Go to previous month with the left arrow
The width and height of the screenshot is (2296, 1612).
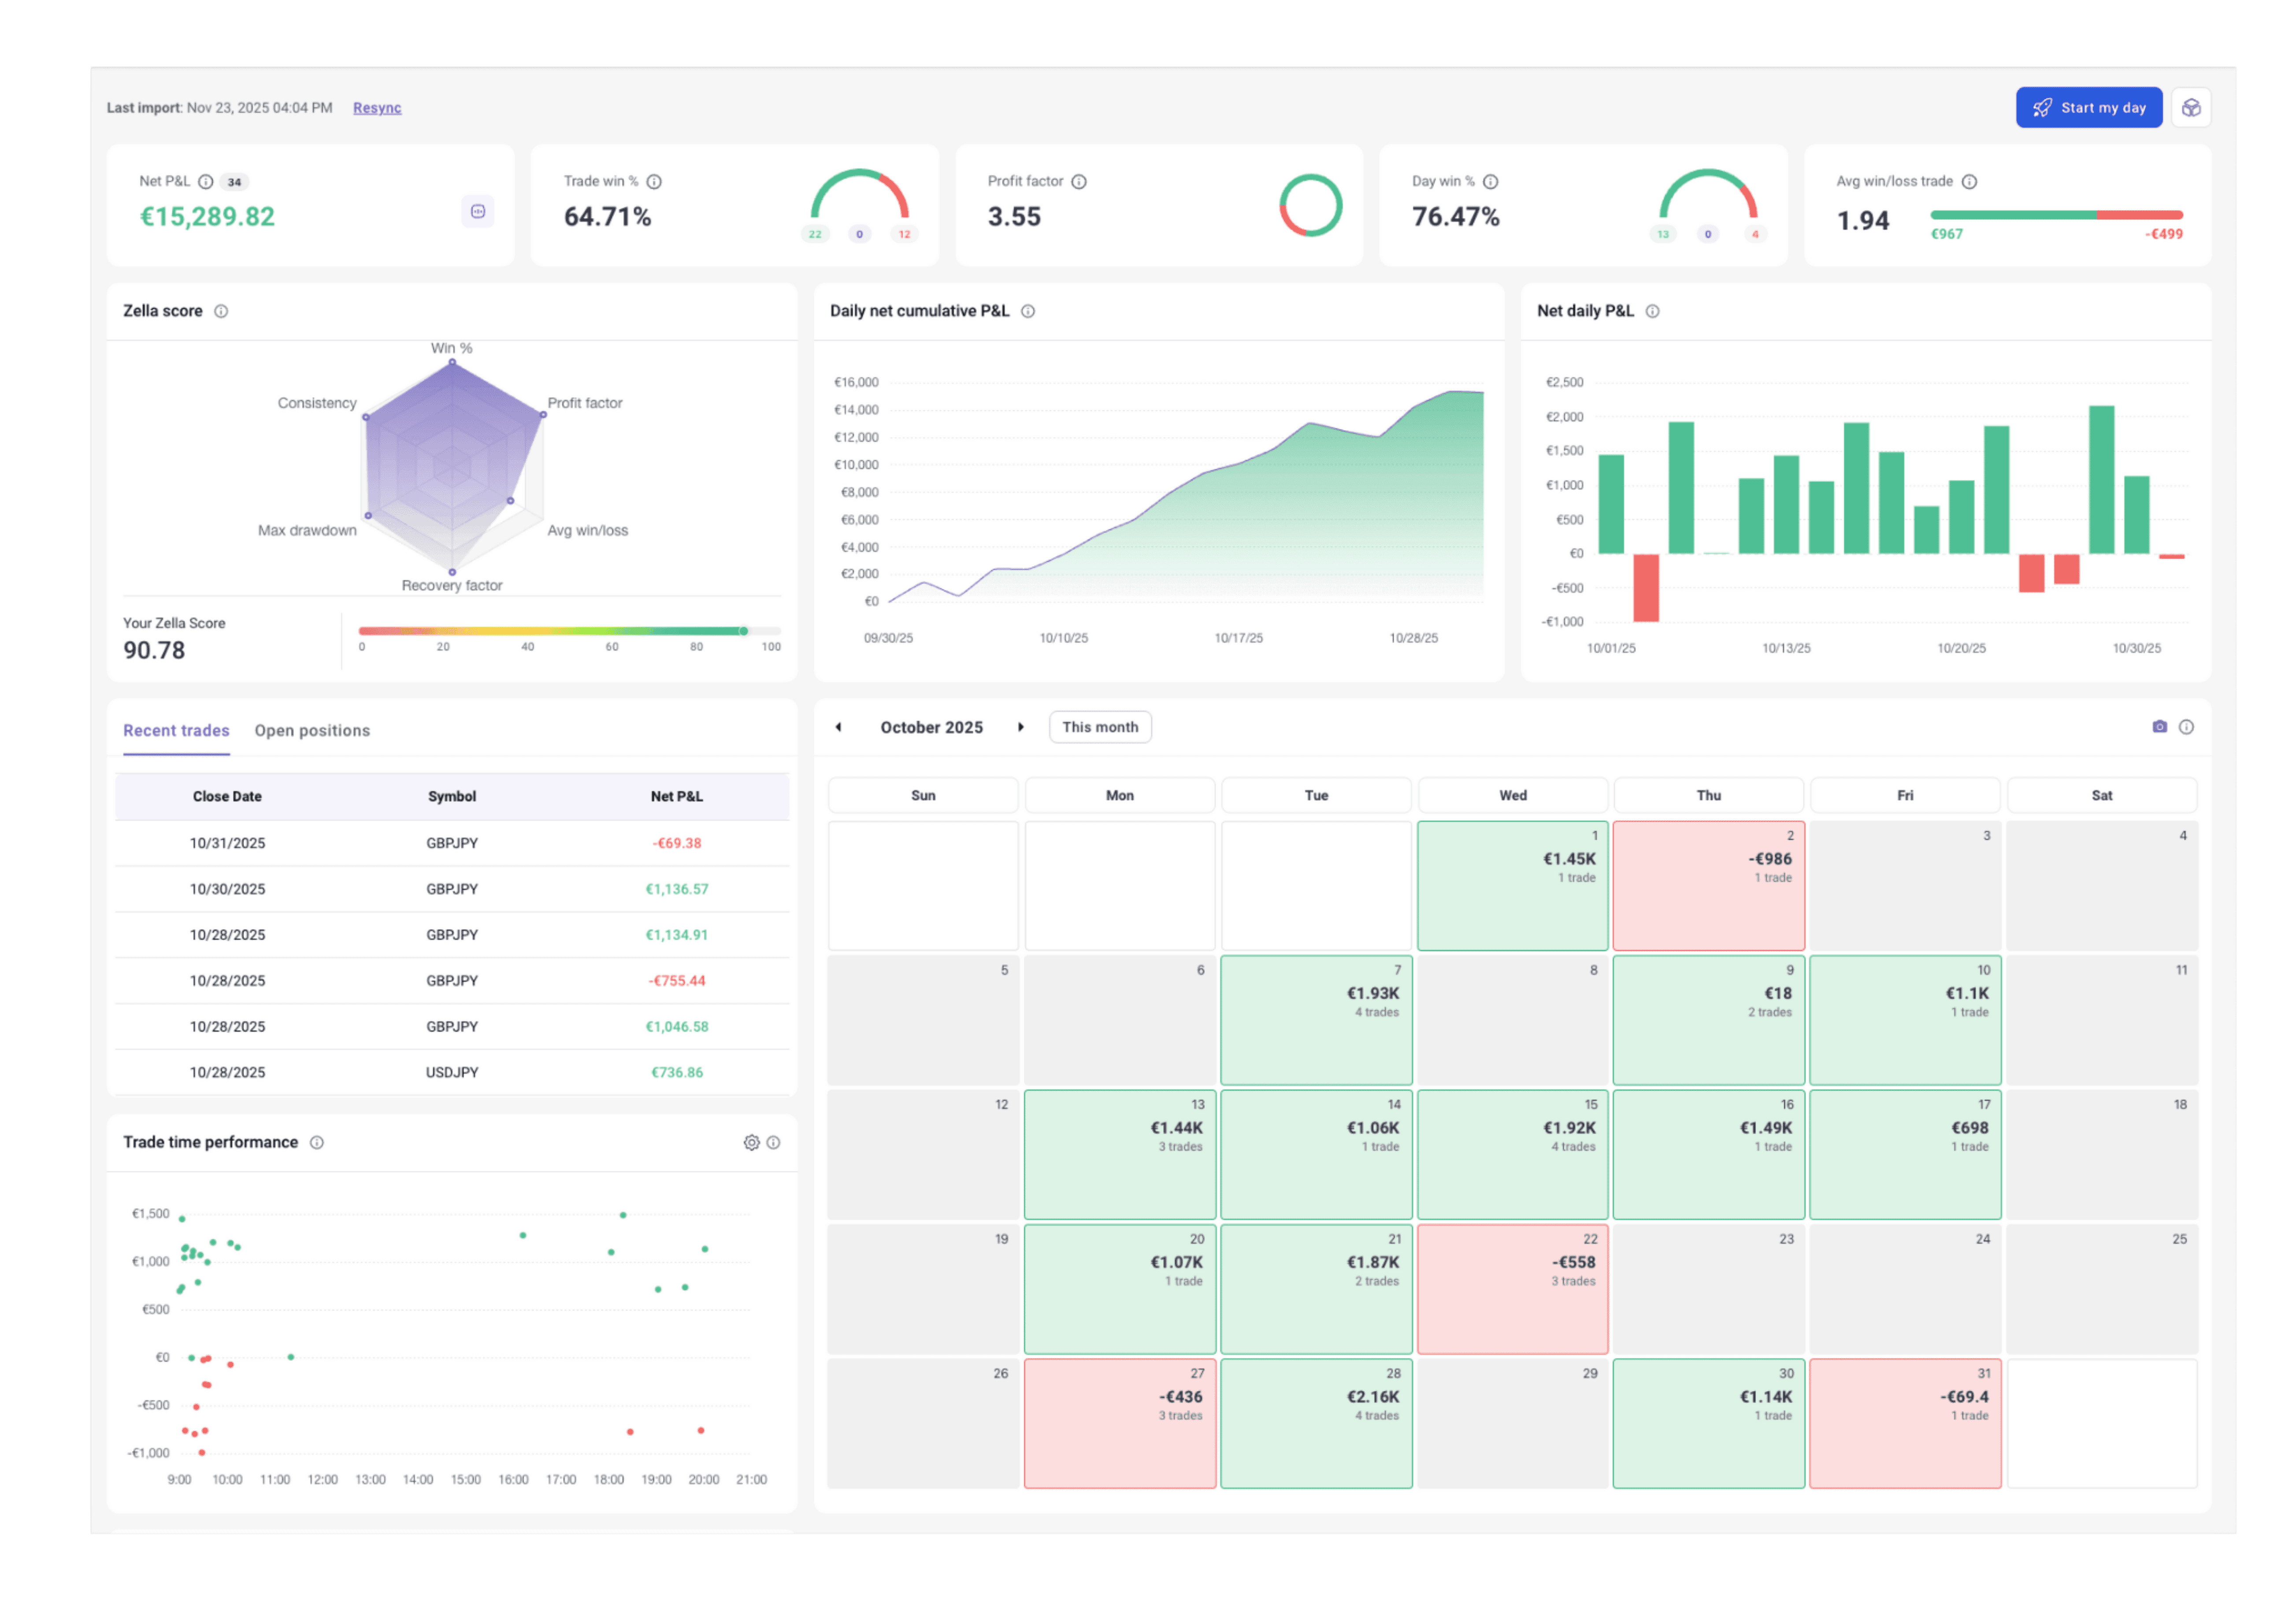(838, 727)
